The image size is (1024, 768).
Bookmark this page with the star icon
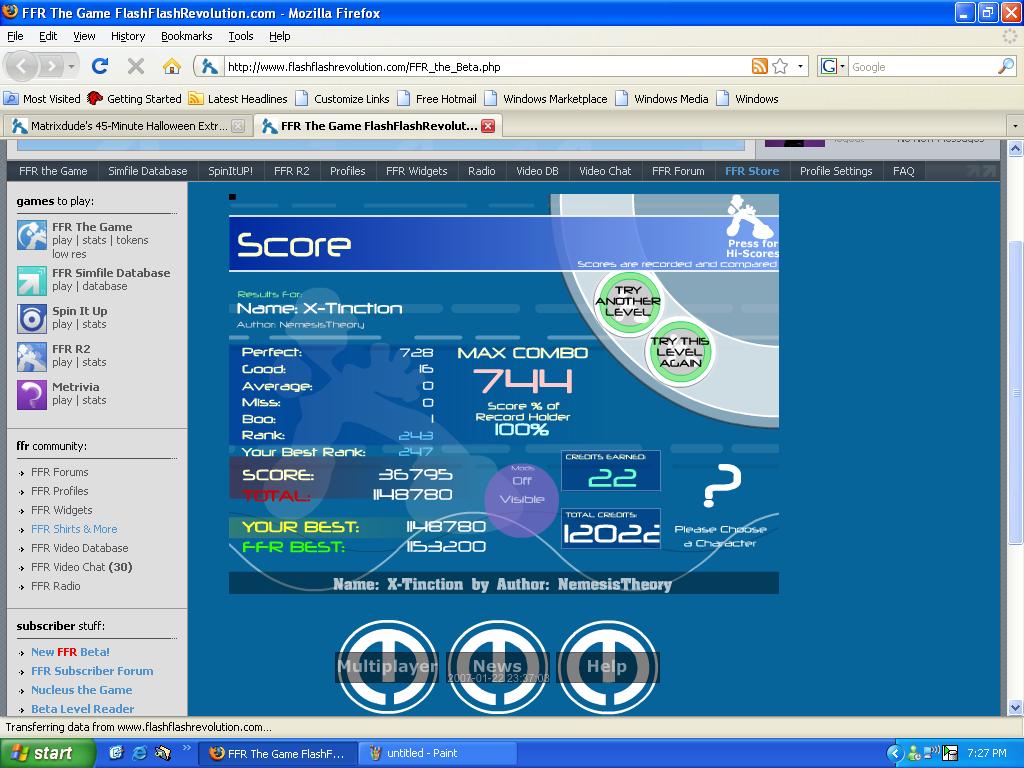point(780,66)
